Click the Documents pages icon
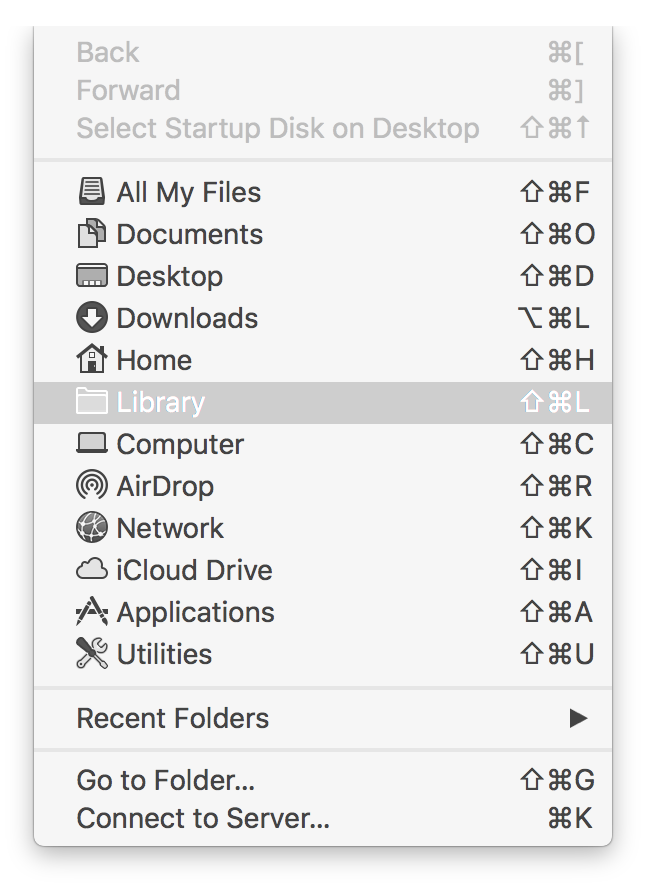Viewport: 646px width, 888px height. click(91, 233)
